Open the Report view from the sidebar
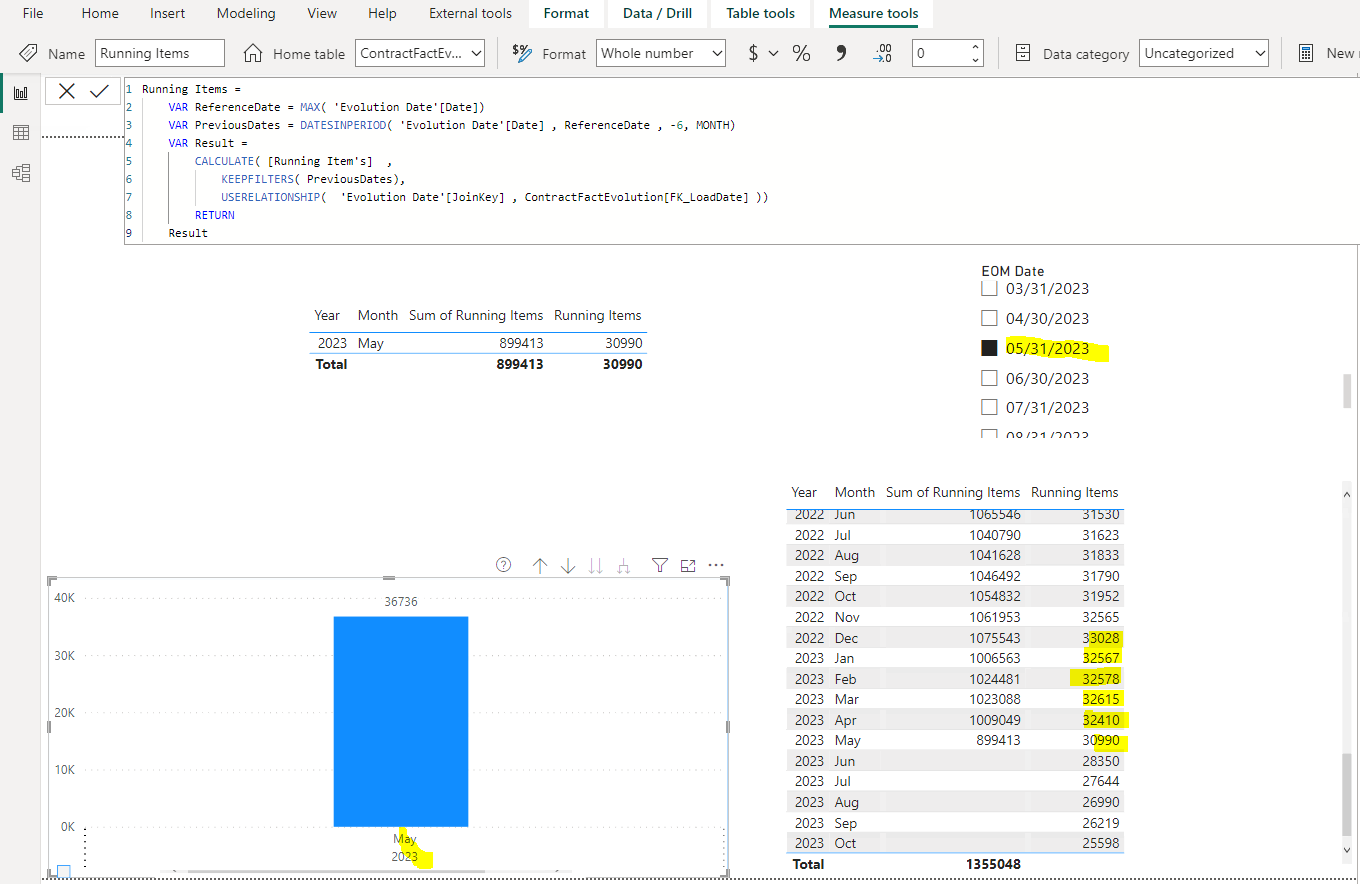The width and height of the screenshot is (1360, 884). 21,93
